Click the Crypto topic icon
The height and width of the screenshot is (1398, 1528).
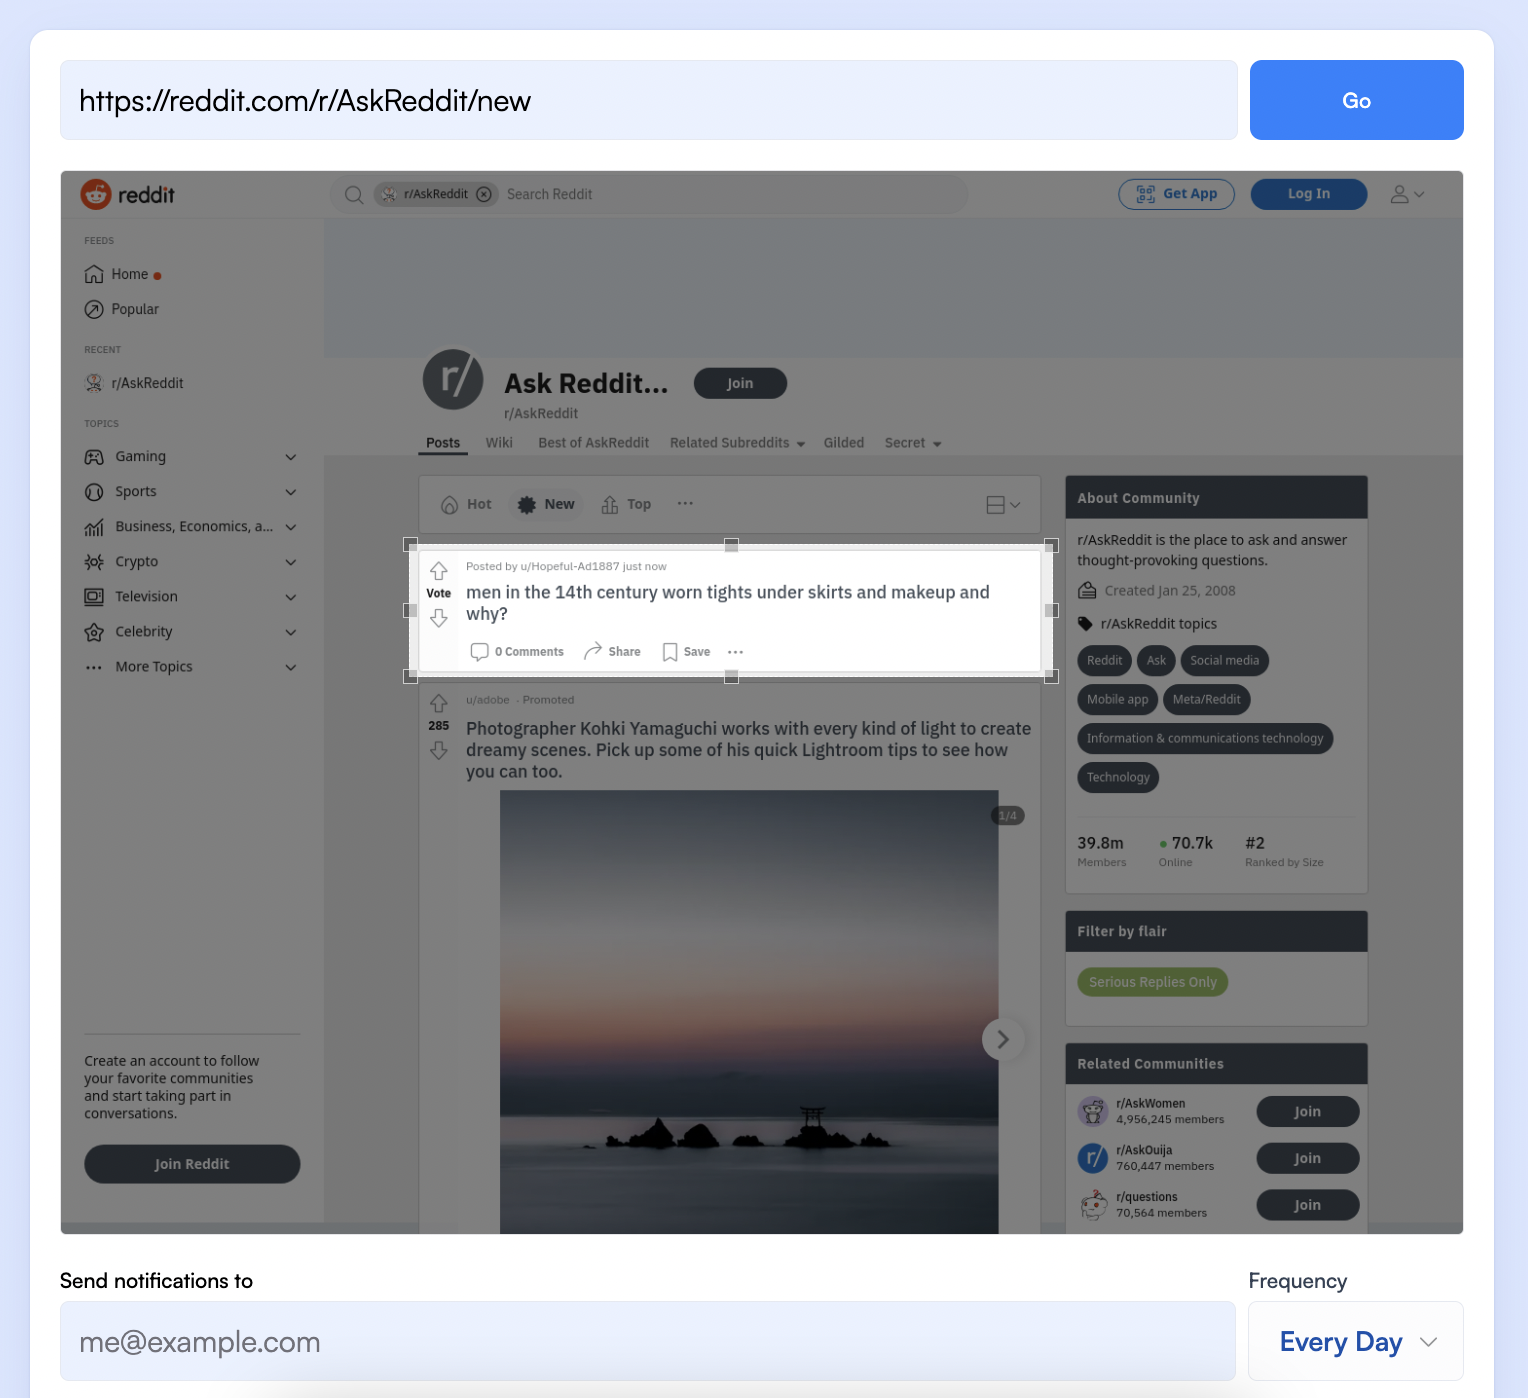pos(94,562)
